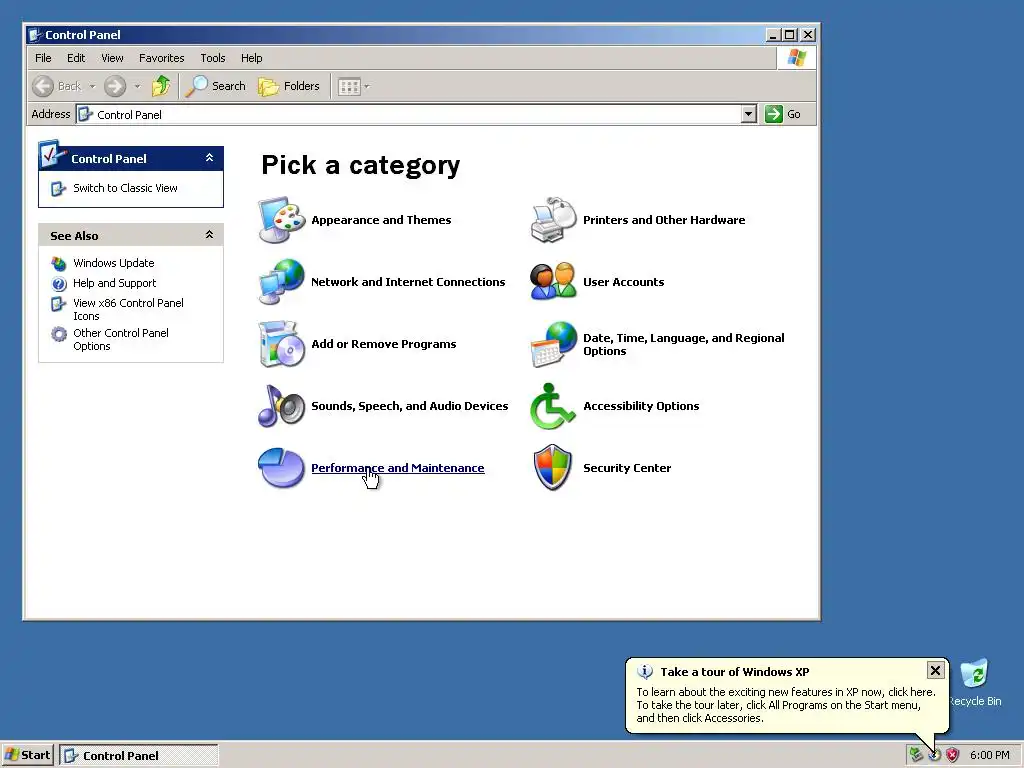Expand the Address bar dropdown

click(748, 114)
